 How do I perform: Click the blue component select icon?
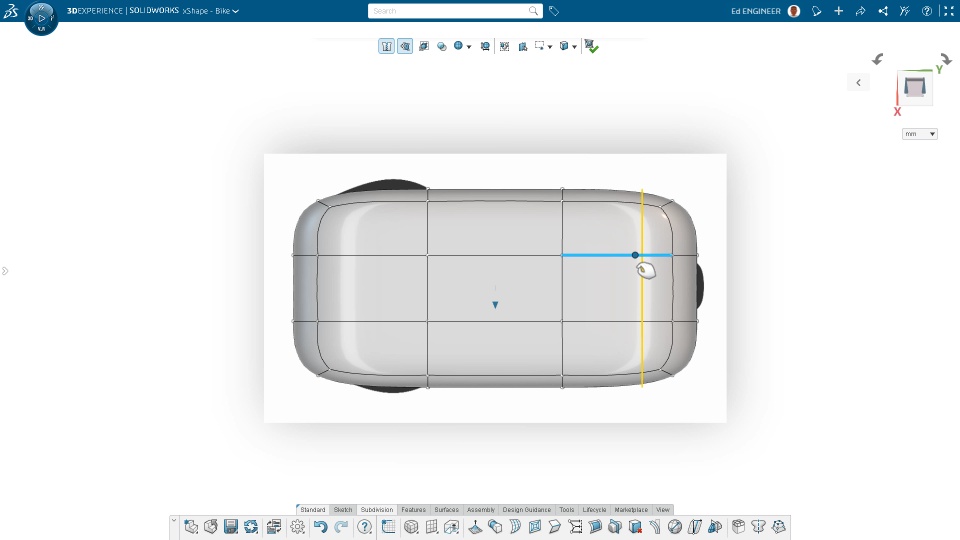[523, 47]
